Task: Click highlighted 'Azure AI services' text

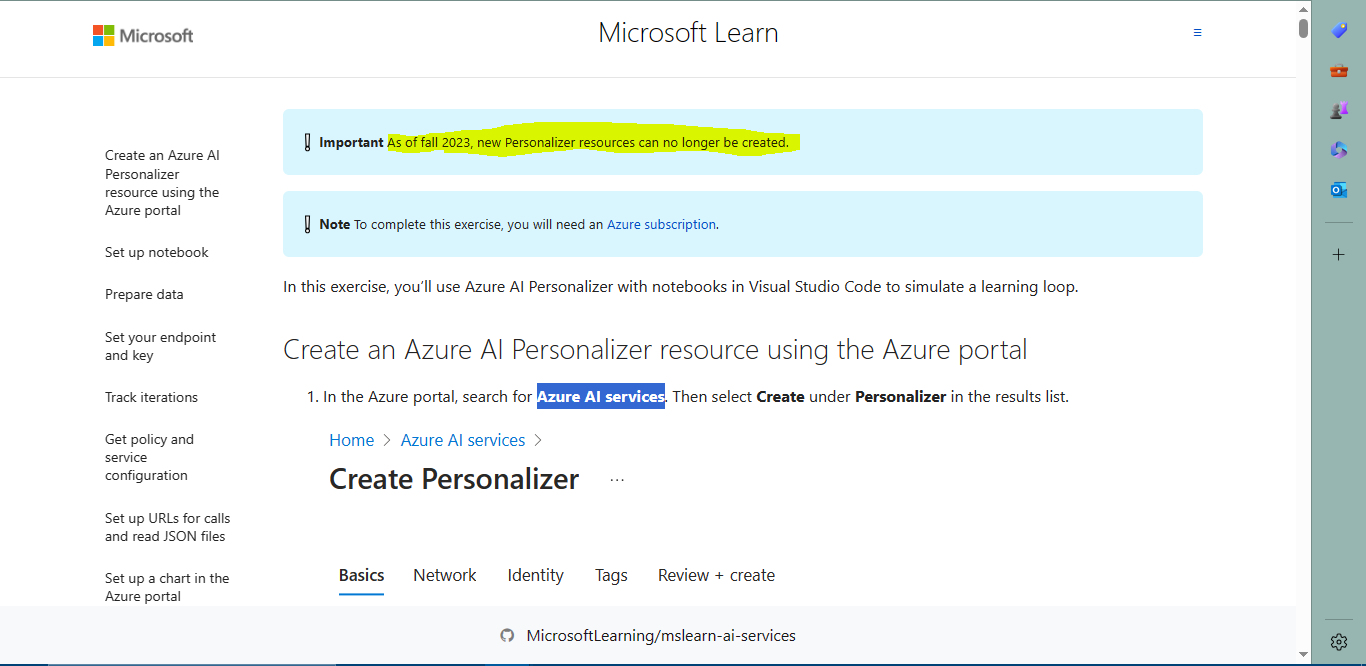Action: (601, 396)
